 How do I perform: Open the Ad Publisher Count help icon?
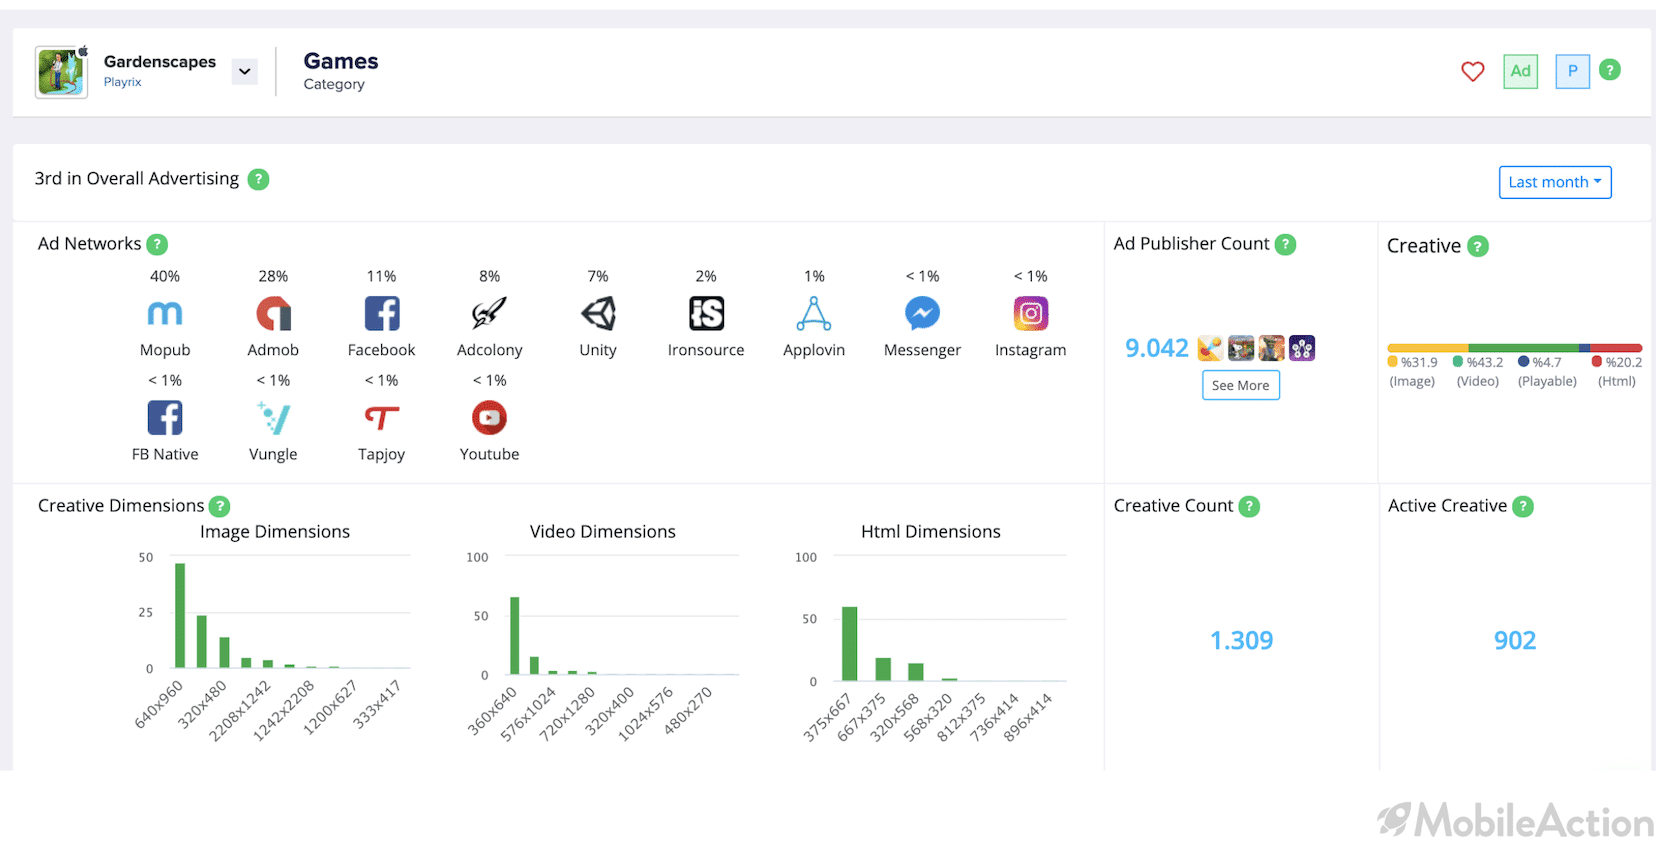1286,244
